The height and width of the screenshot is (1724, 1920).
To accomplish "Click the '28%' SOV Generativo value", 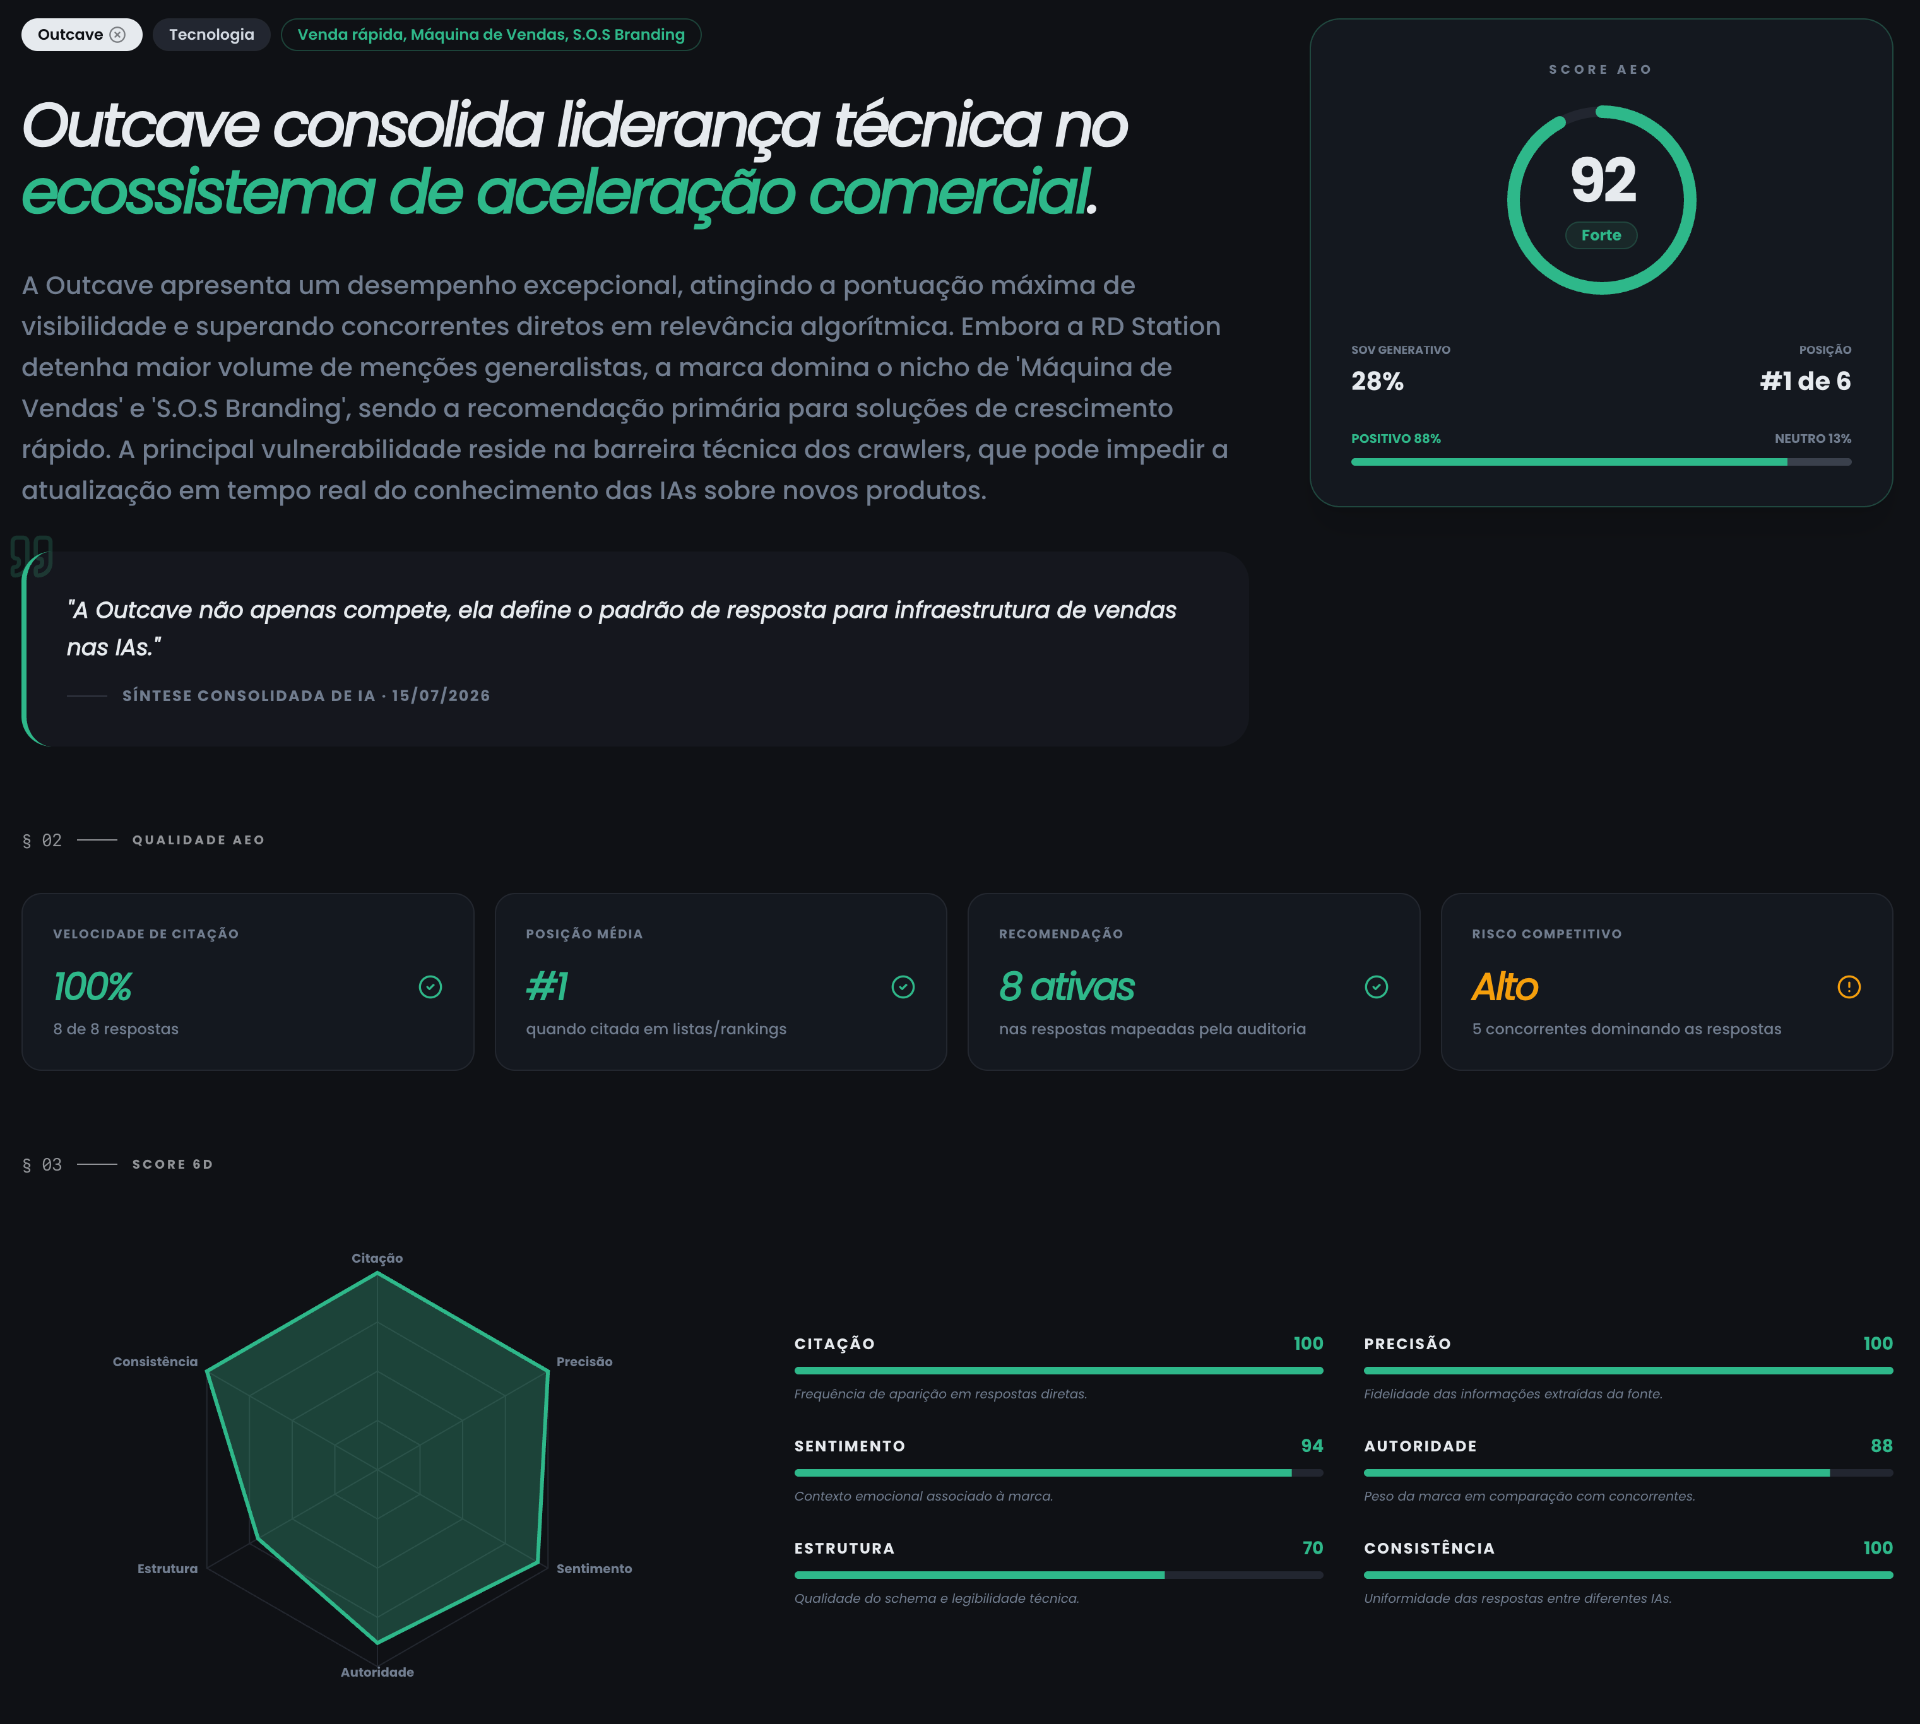I will pos(1377,381).
